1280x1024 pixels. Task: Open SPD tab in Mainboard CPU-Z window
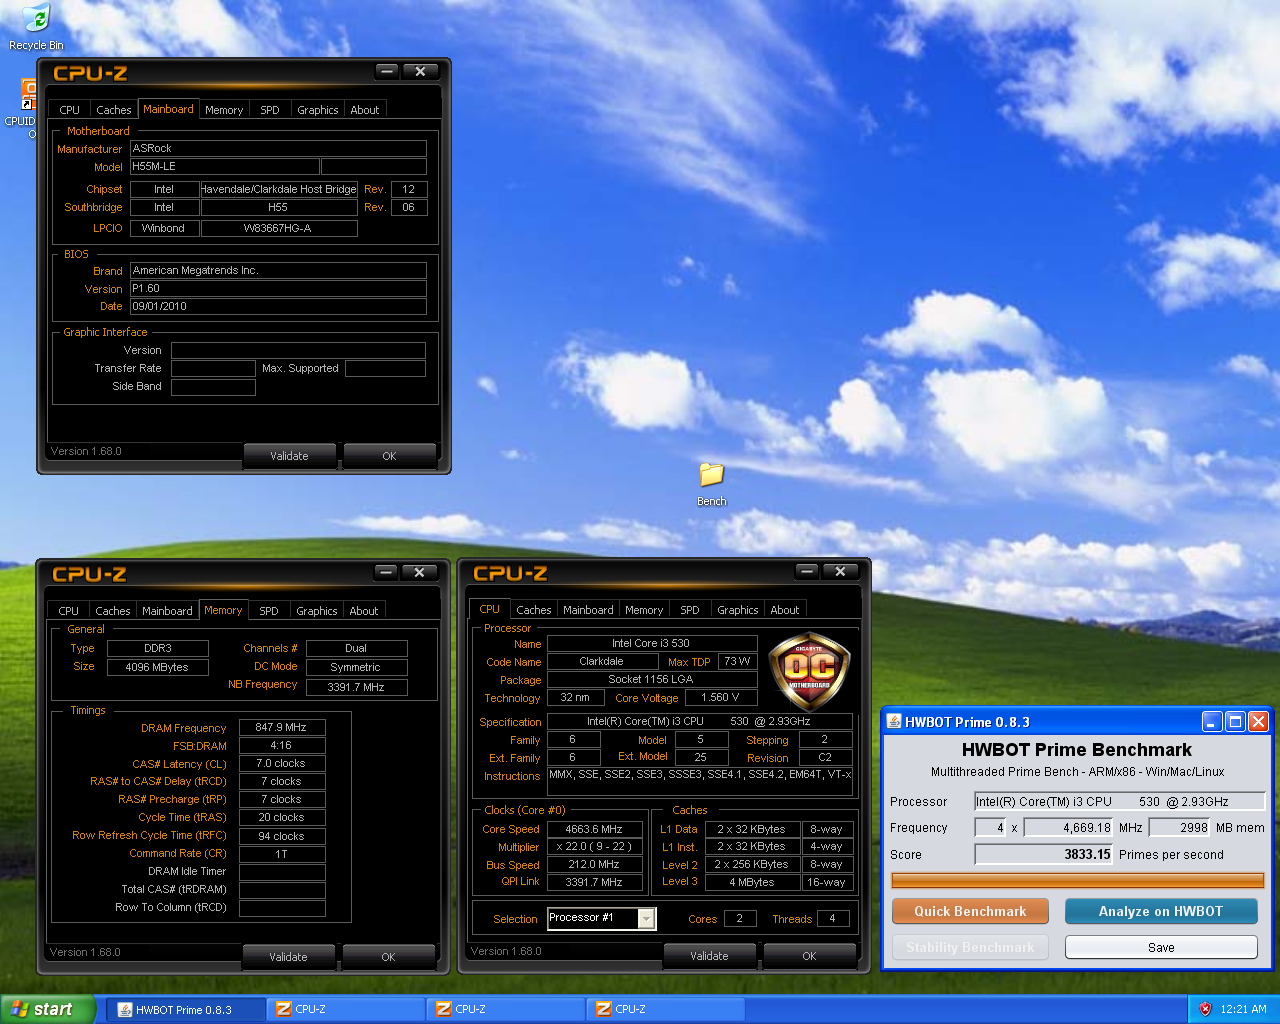pos(270,110)
